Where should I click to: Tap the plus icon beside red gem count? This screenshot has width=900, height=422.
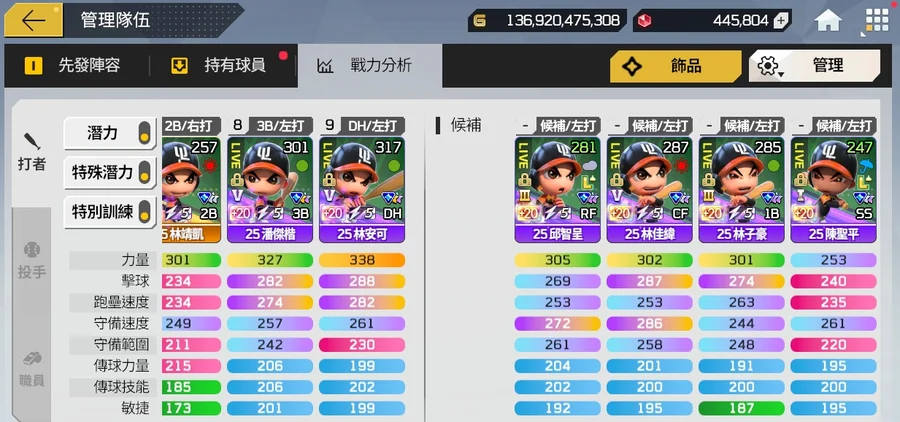click(x=781, y=21)
